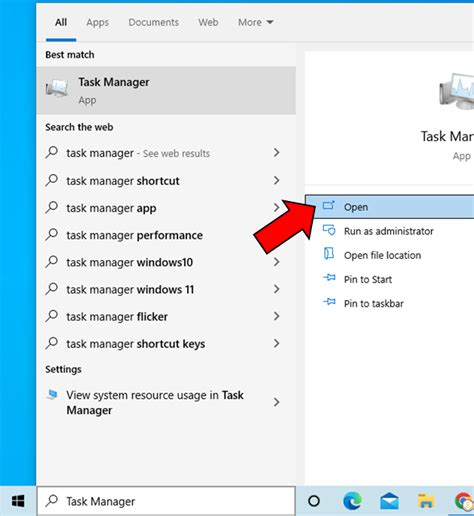Image resolution: width=474 pixels, height=516 pixels.
Task: Click the magnifier icon beside 'task manager shortcut'
Action: pyautogui.click(x=52, y=180)
